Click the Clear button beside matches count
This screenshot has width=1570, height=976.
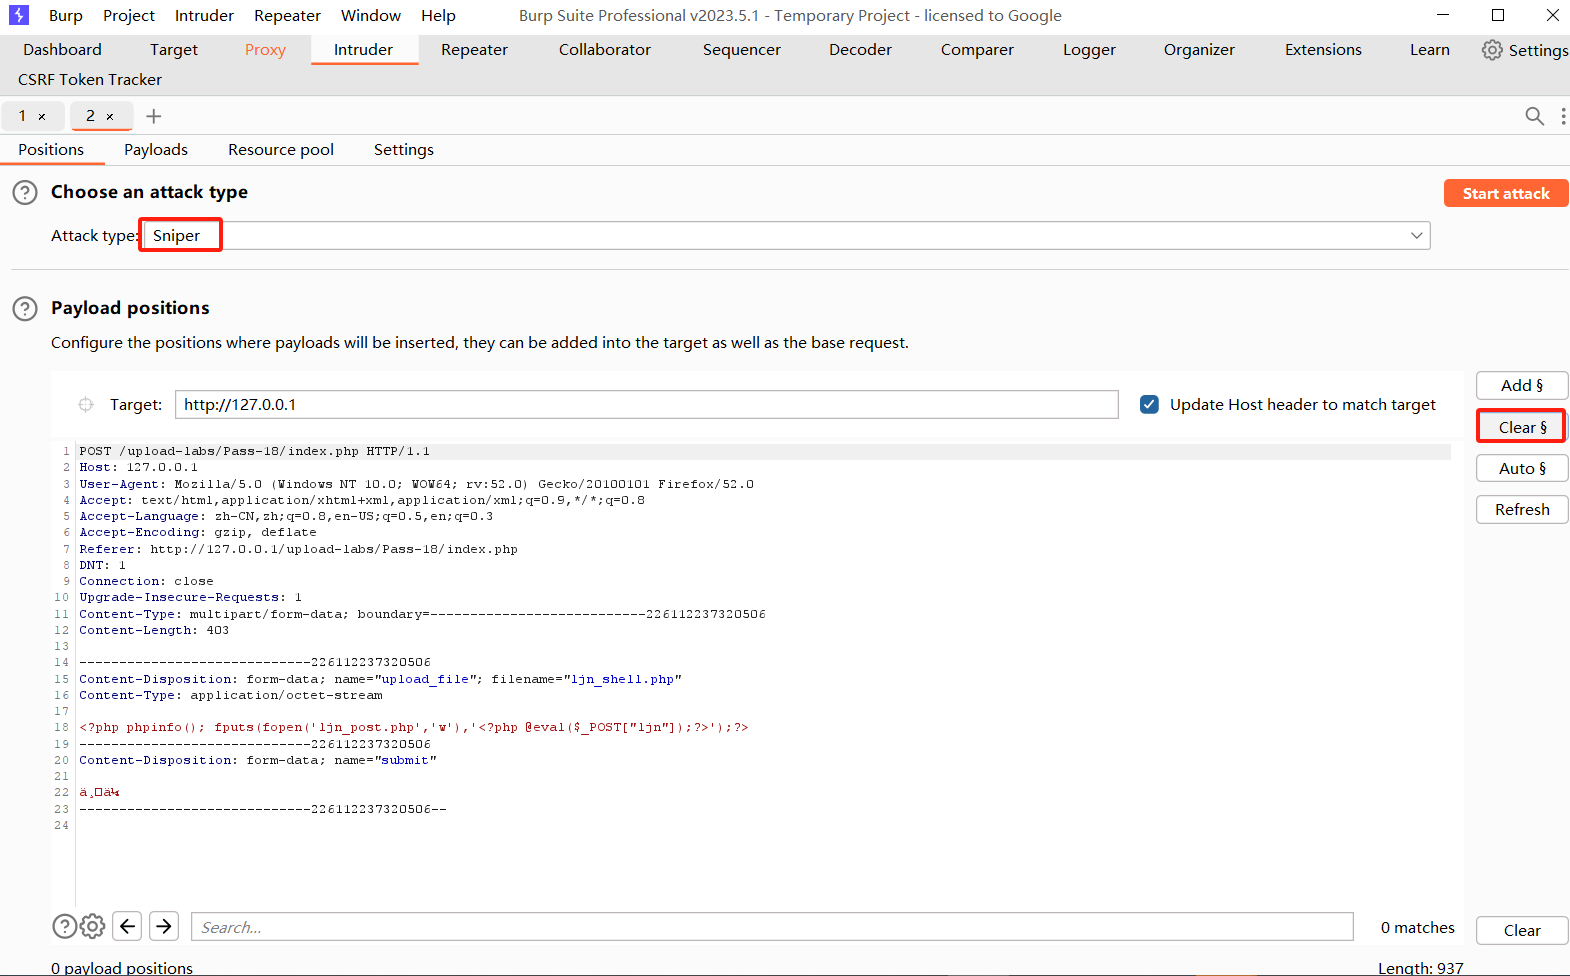[1522, 930]
